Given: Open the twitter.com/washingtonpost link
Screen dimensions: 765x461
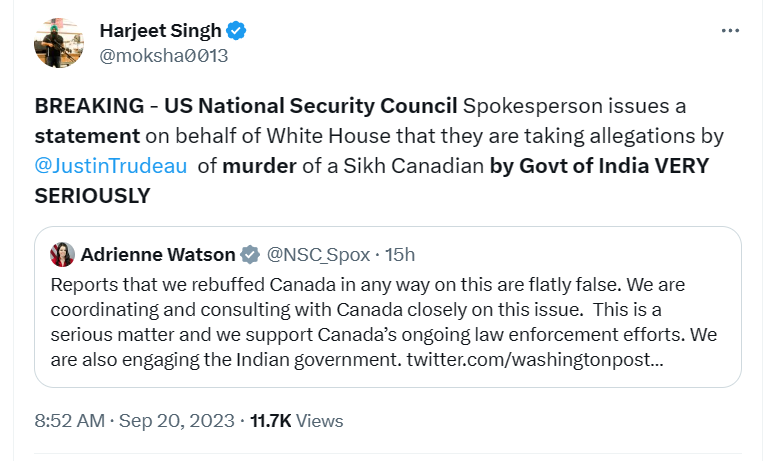Looking at the screenshot, I should [x=535, y=360].
